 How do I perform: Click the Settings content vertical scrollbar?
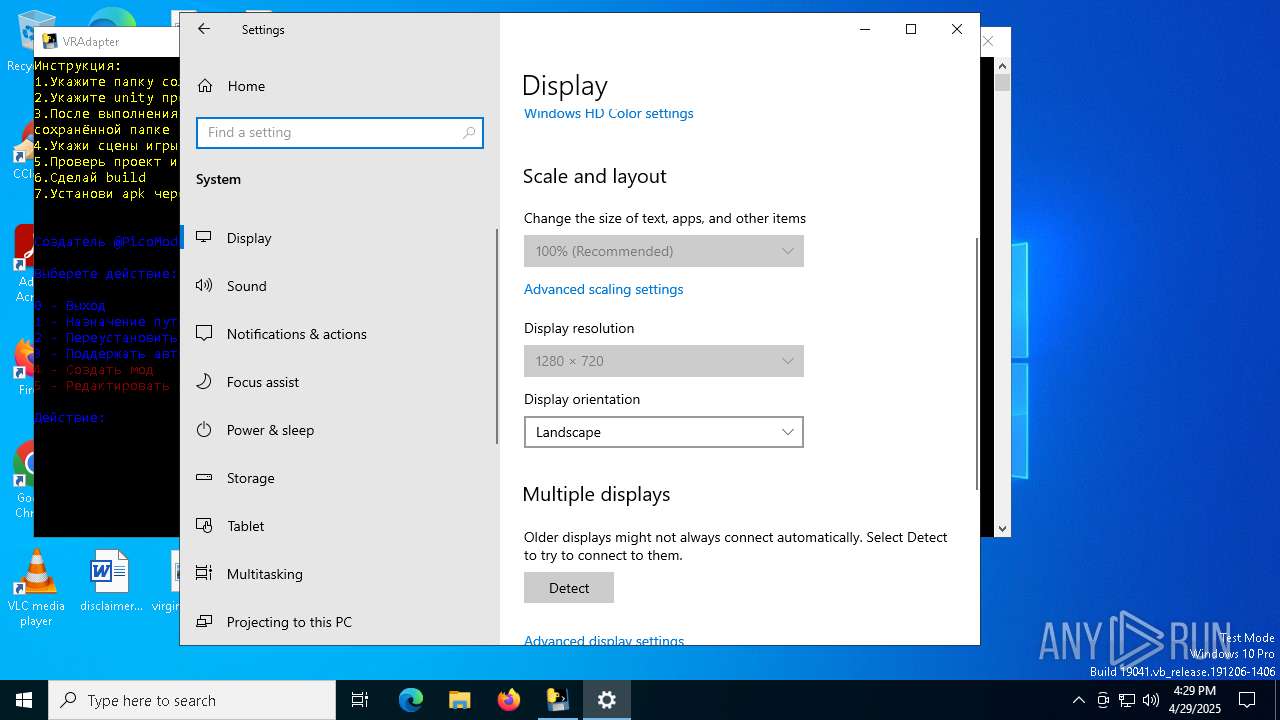click(977, 364)
